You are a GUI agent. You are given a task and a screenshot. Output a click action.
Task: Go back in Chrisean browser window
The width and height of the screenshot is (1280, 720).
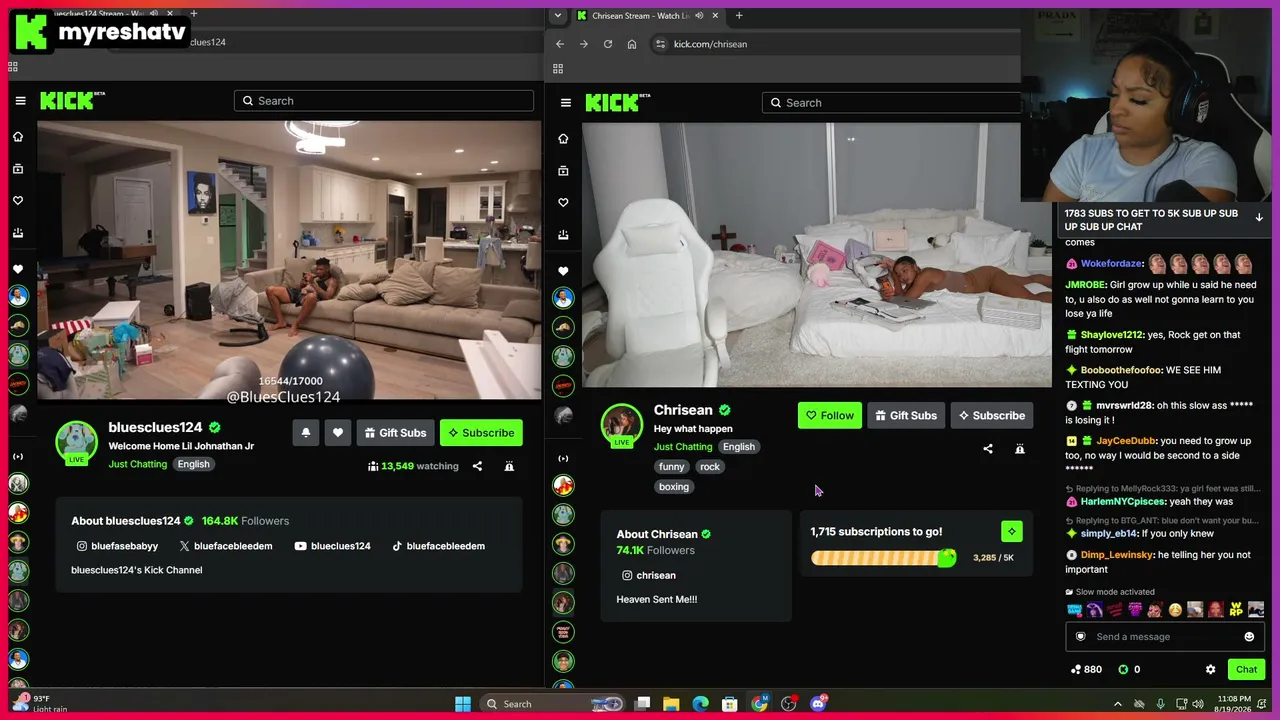coord(560,44)
